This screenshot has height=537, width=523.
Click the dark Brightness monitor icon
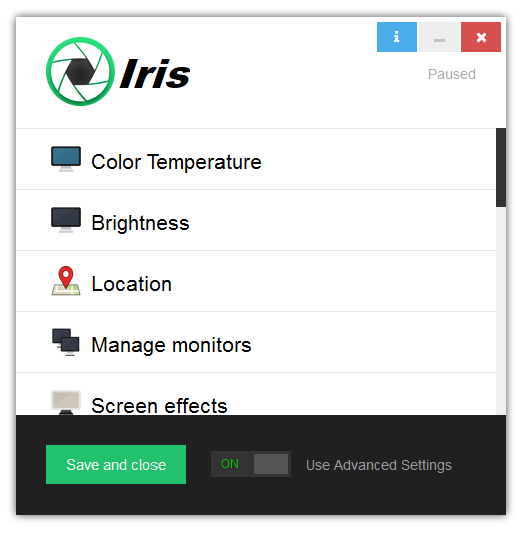(x=66, y=220)
